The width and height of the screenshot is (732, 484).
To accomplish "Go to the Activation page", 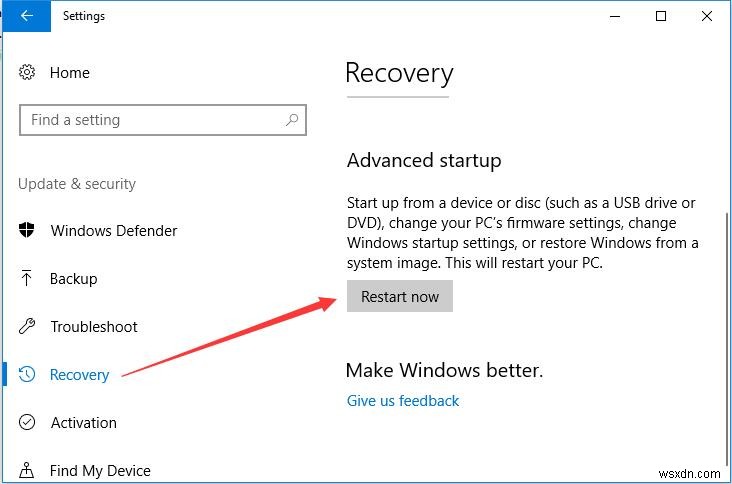I will [84, 423].
